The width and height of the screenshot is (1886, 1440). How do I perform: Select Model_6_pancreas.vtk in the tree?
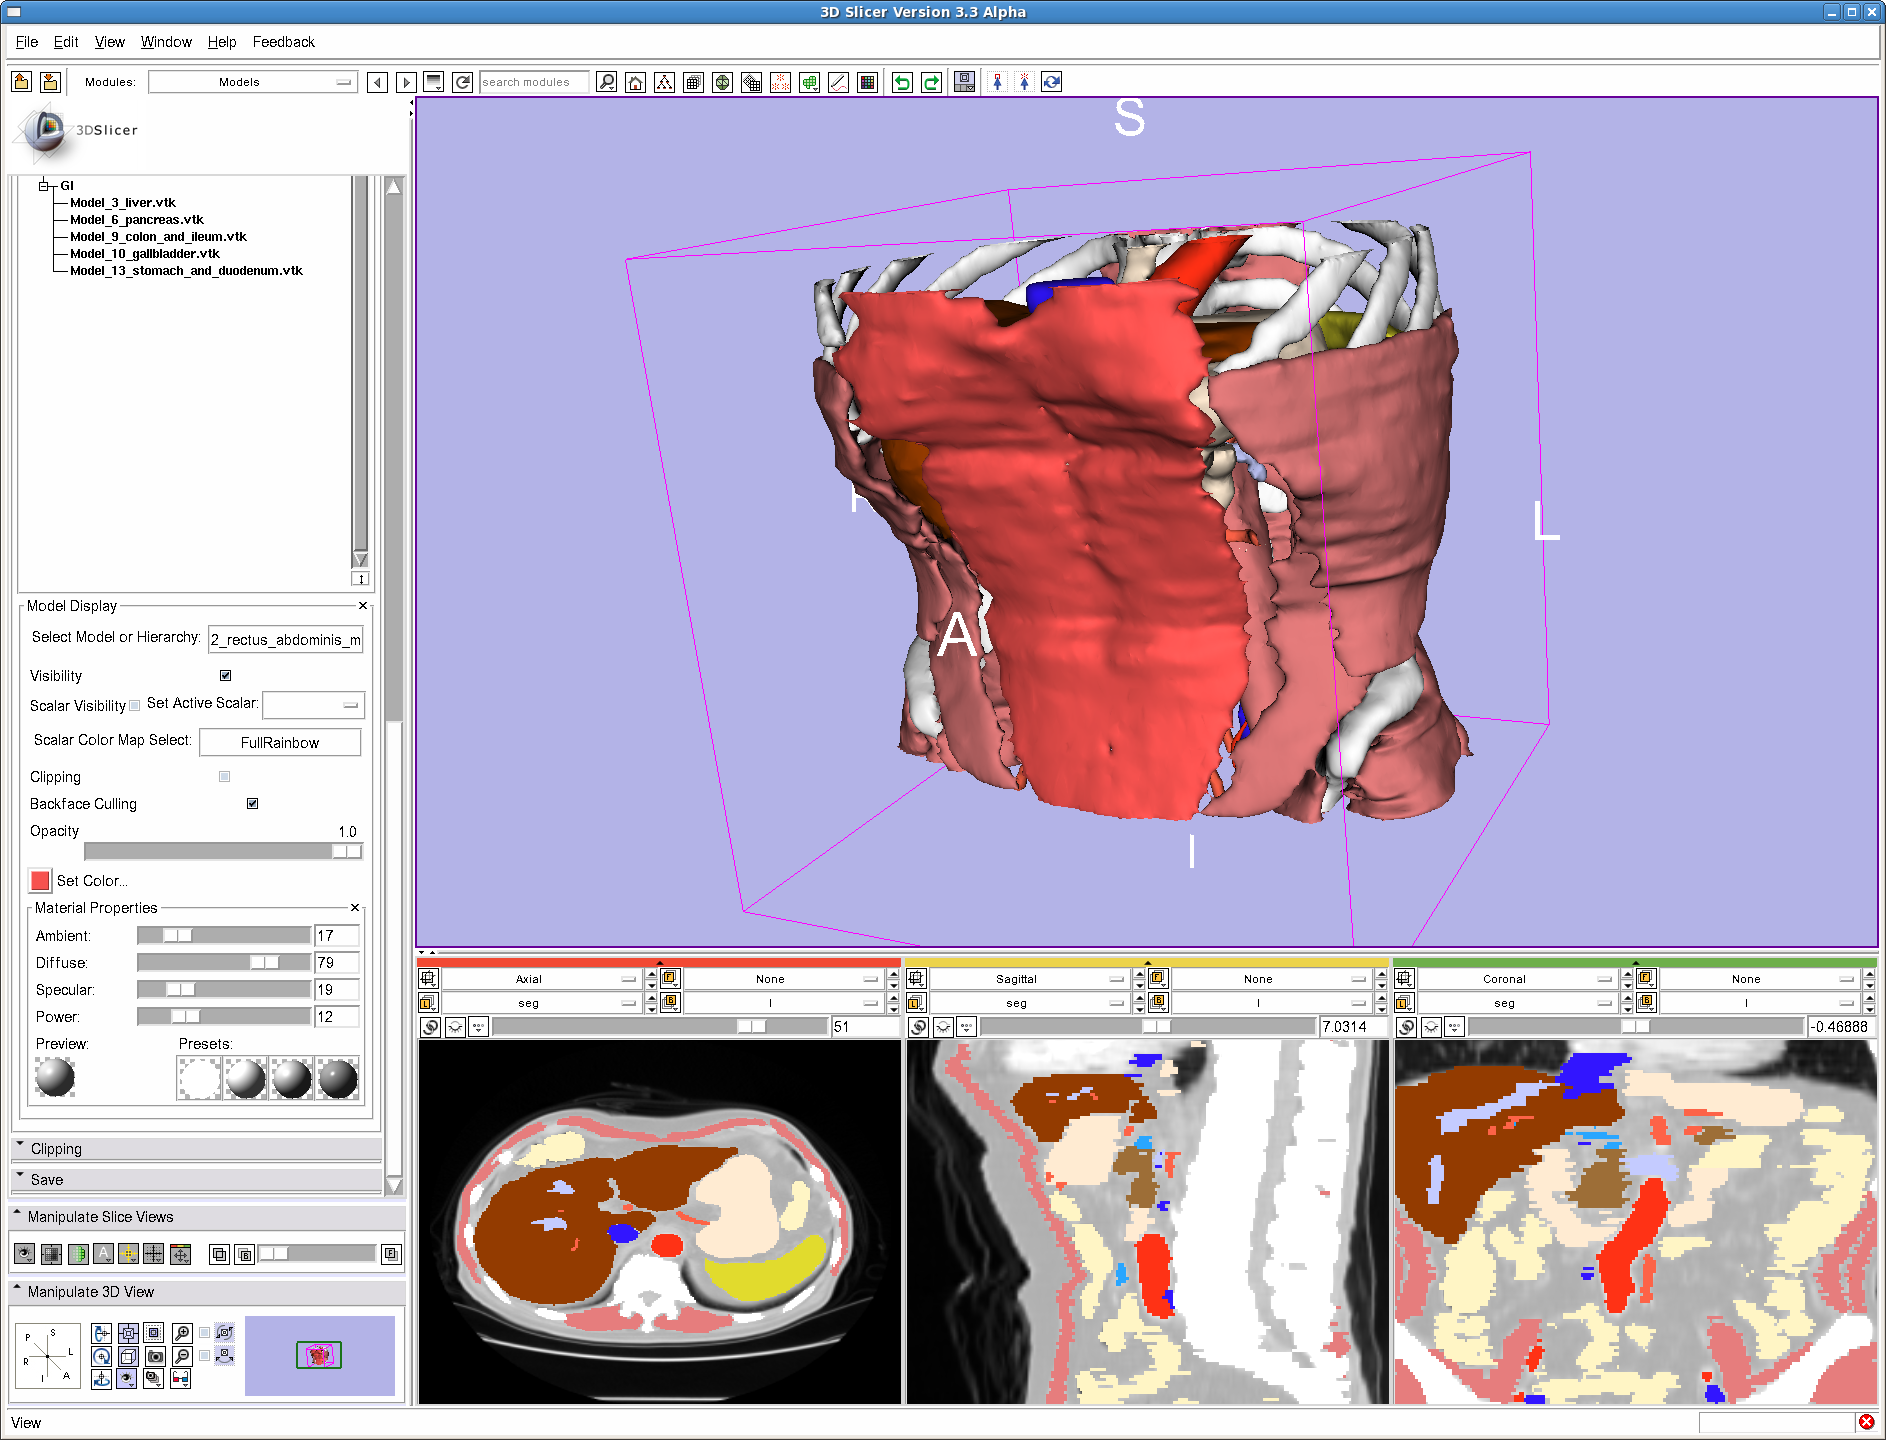[x=137, y=220]
